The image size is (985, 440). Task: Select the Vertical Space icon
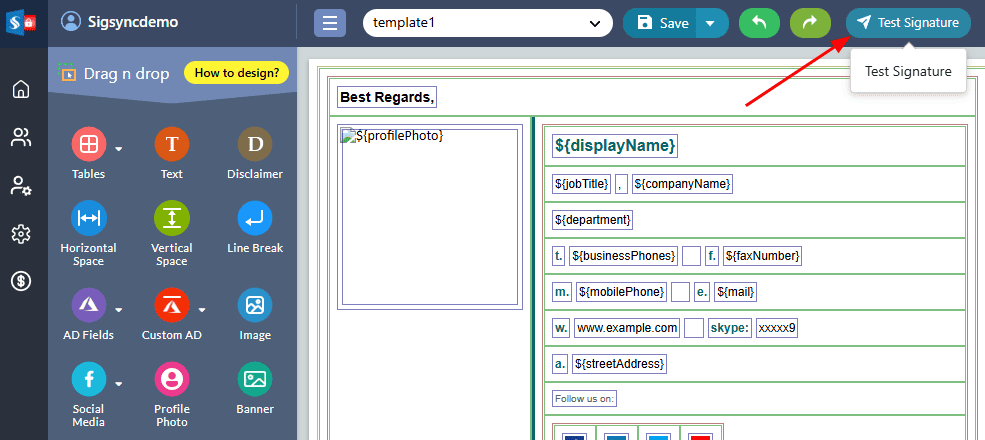172,218
